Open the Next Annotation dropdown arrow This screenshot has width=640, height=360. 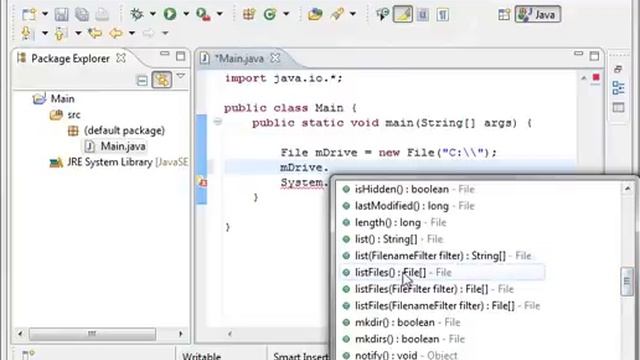(x=45, y=33)
